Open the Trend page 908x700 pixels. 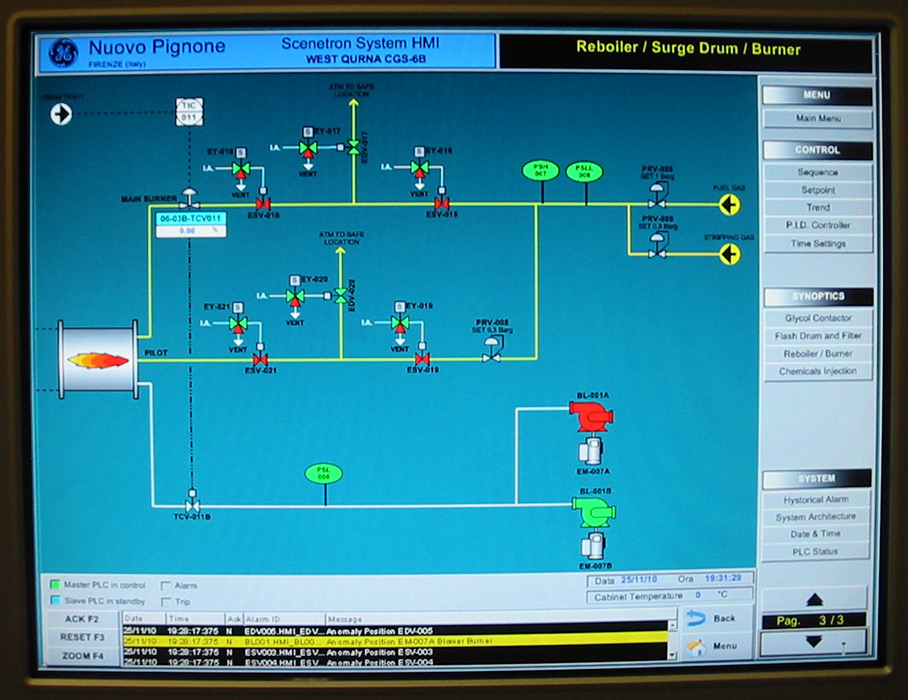[818, 207]
